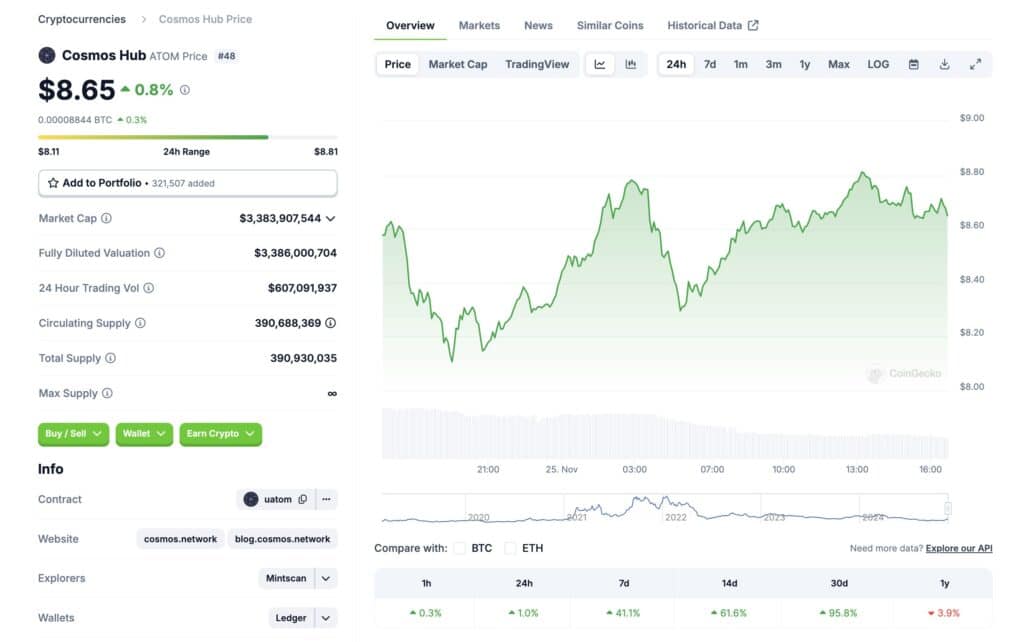
Task: Copy the uatom contract address
Action: click(x=302, y=500)
